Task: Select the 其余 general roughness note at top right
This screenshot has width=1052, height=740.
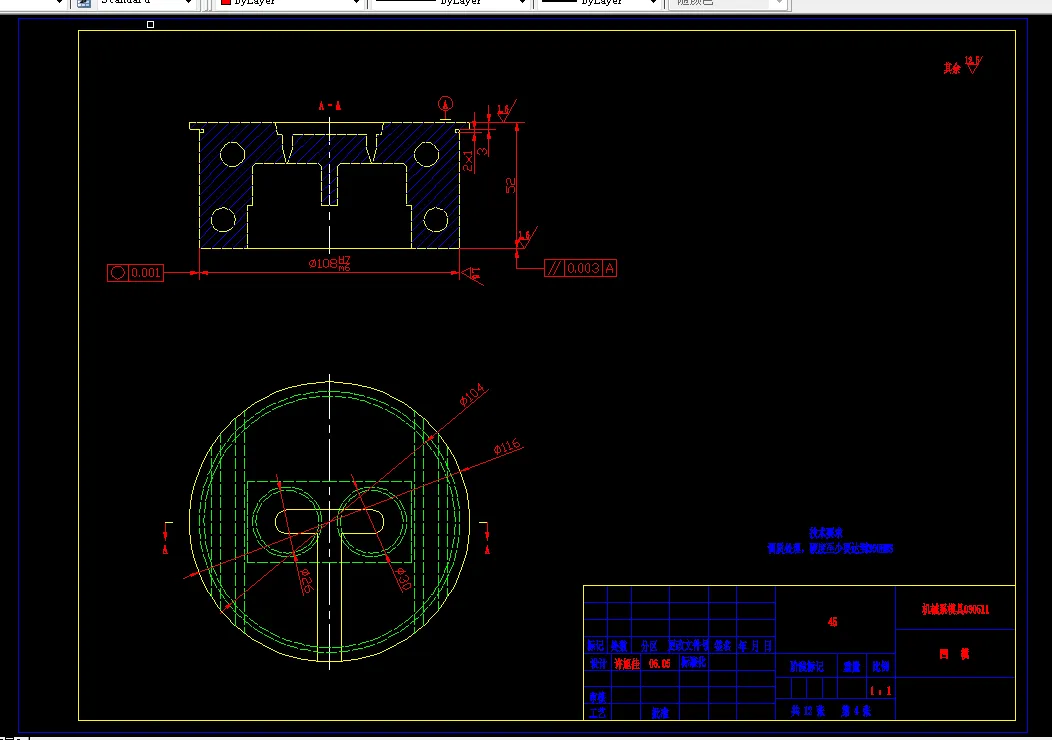Action: pos(963,66)
